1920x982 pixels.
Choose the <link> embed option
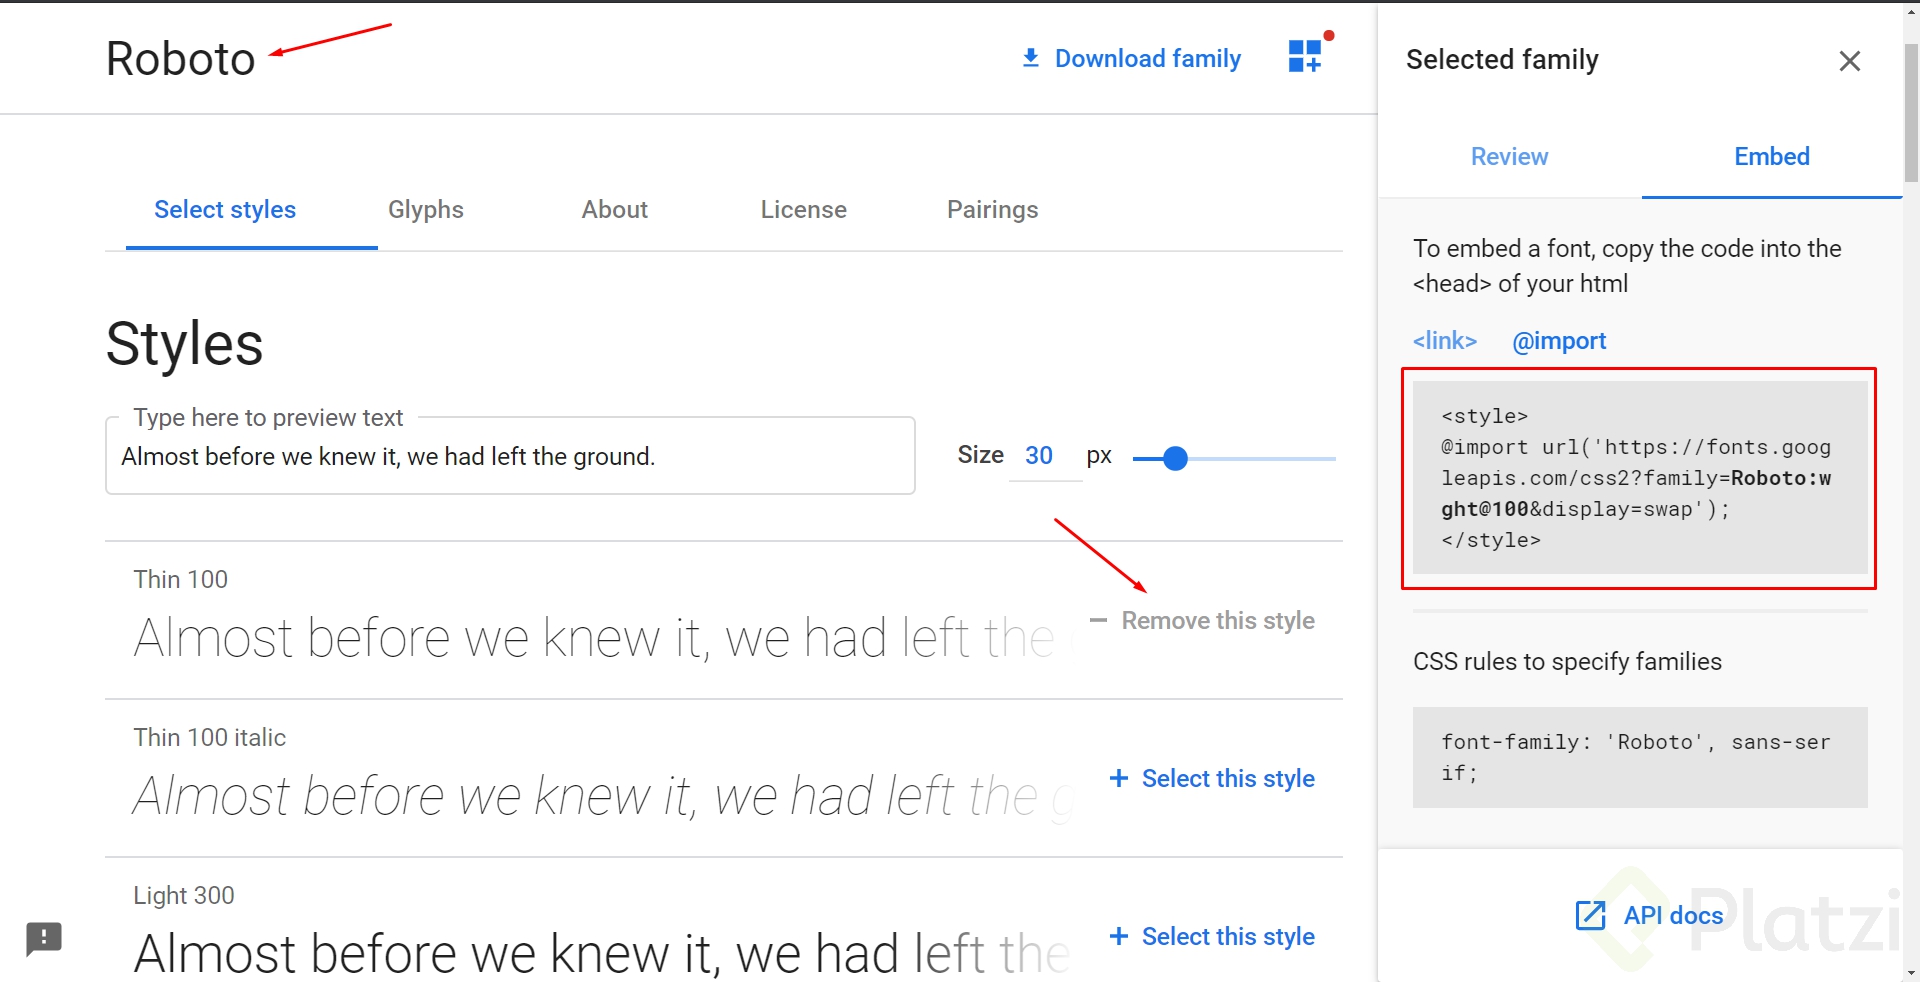(1444, 341)
